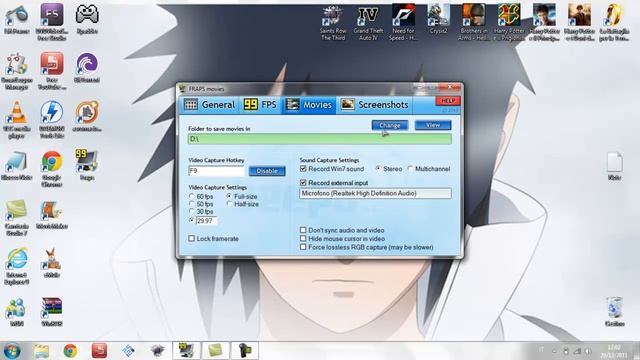
Task: Select the Movies tab
Action: (309, 105)
